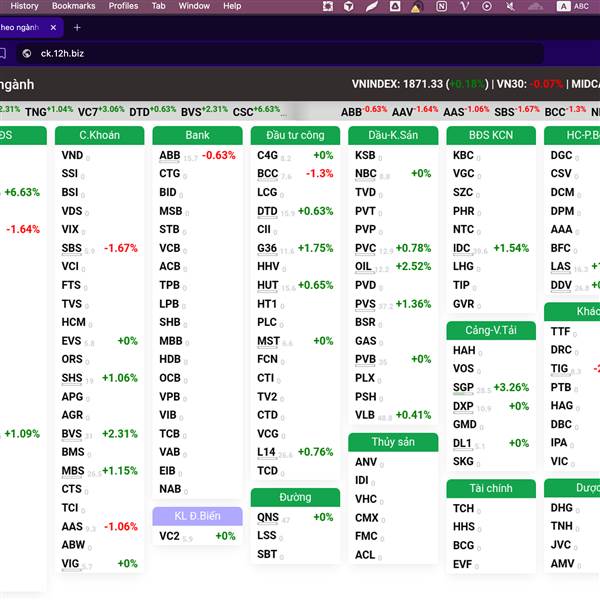Click TNG in the ticker strip
The image size is (600, 600).
click(36, 112)
